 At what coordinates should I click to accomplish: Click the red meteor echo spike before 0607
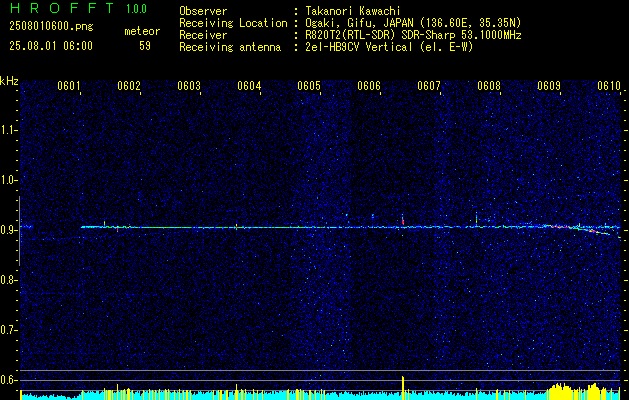pyautogui.click(x=403, y=221)
